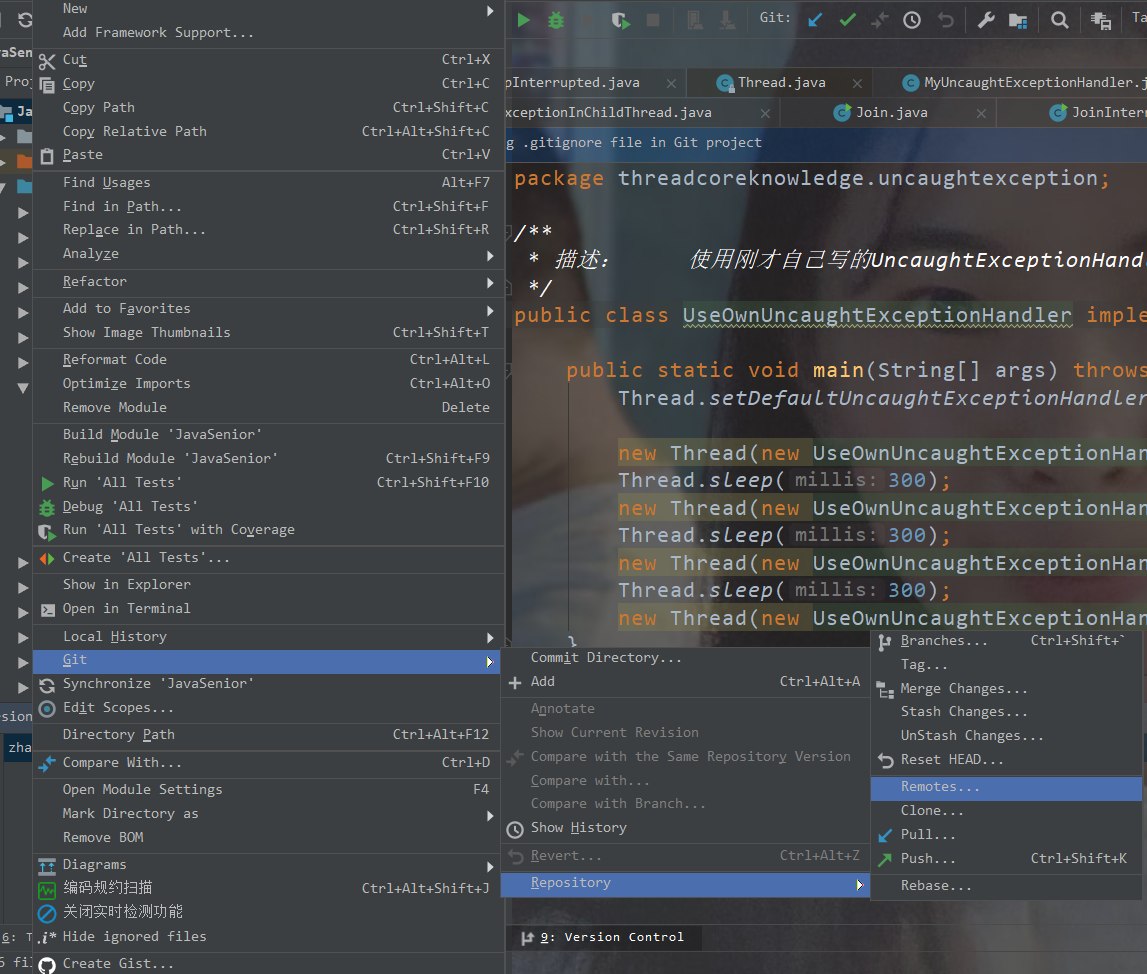Click Commit Directory... in the Git menu
Image resolution: width=1147 pixels, height=974 pixels.
click(606, 658)
